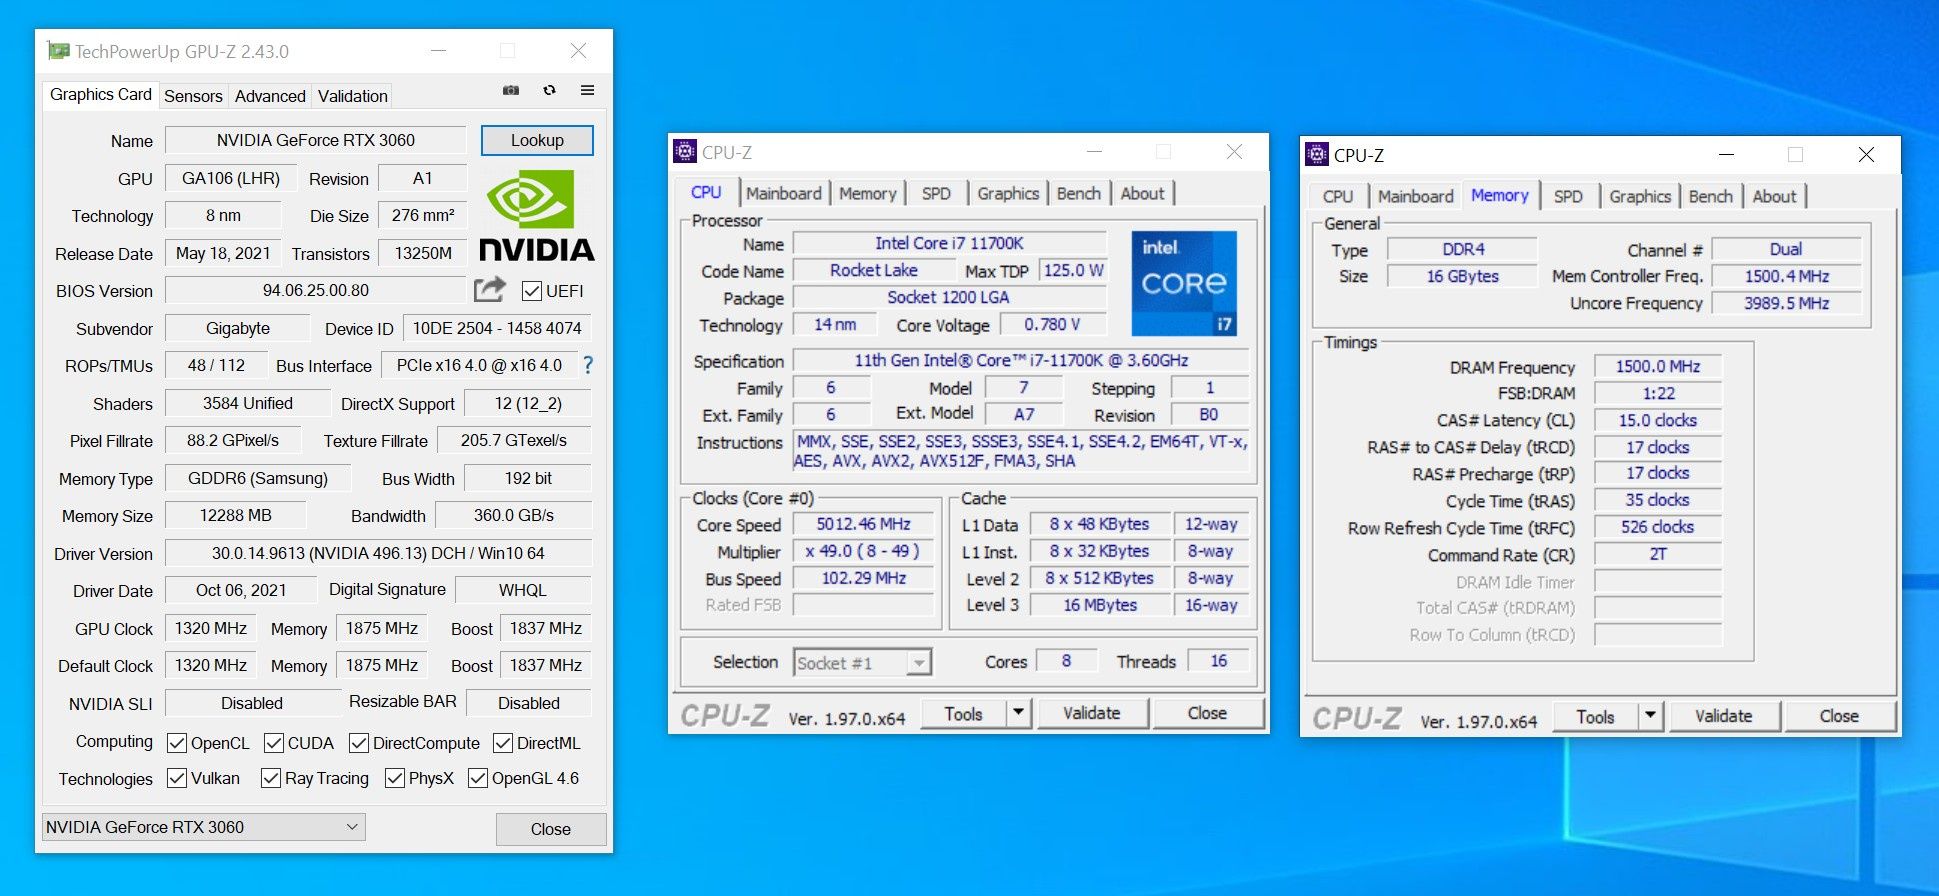
Task: Click Validate in CPU-Z memory window
Action: point(1724,716)
